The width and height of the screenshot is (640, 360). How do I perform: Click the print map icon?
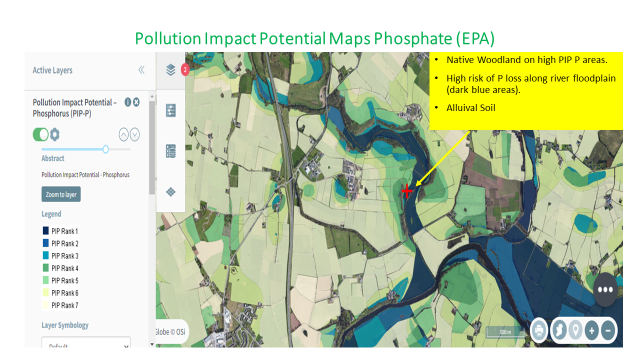pyautogui.click(x=539, y=330)
